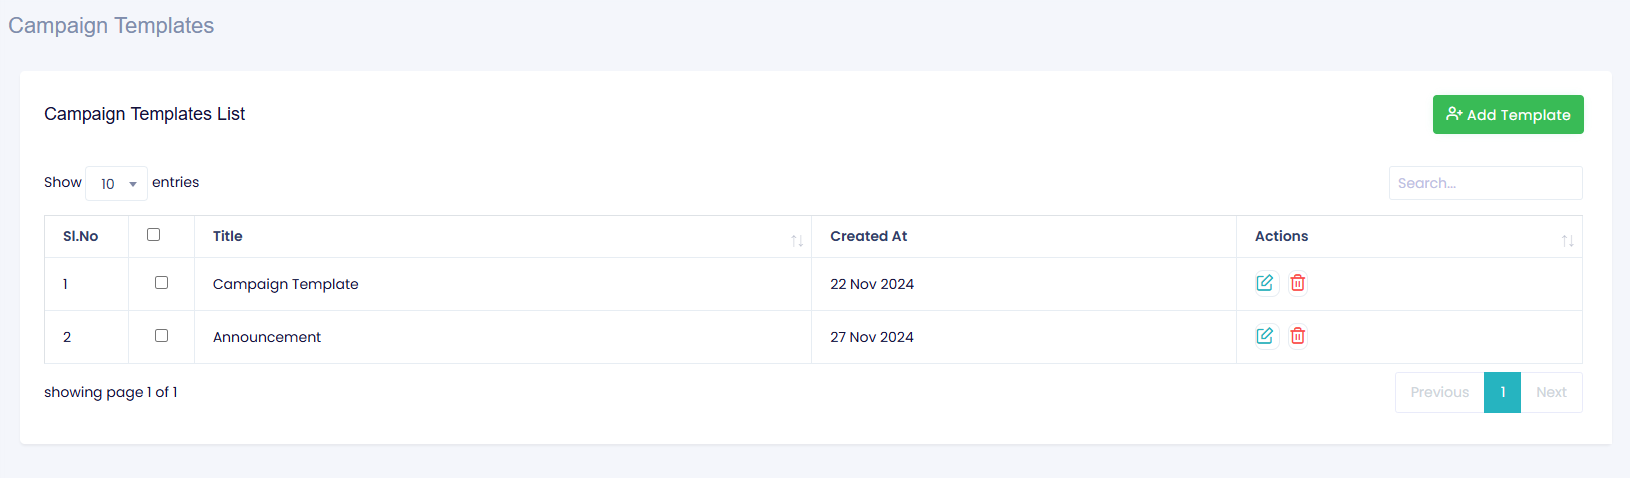This screenshot has width=1630, height=478.
Task: Edit the Campaign Template row
Action: click(1265, 283)
